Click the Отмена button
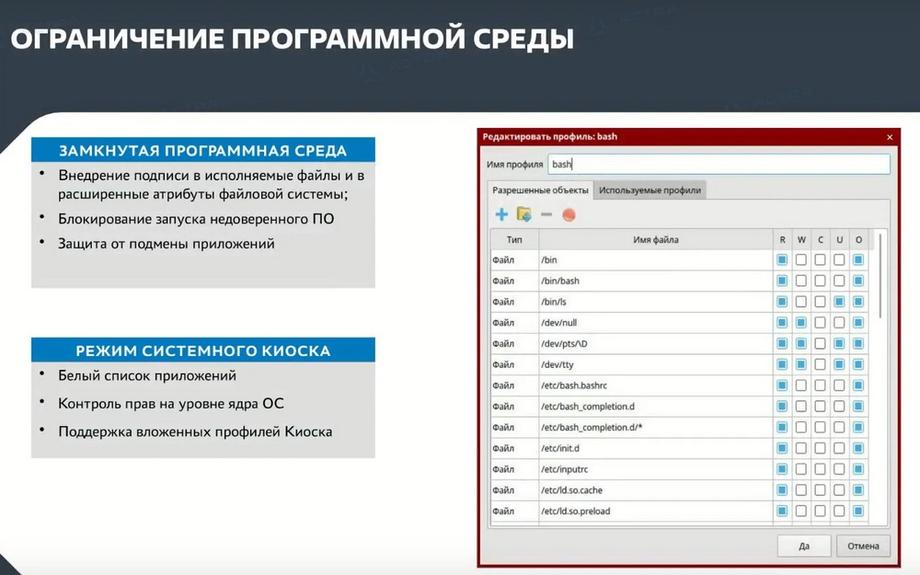This screenshot has width=920, height=575. (863, 546)
